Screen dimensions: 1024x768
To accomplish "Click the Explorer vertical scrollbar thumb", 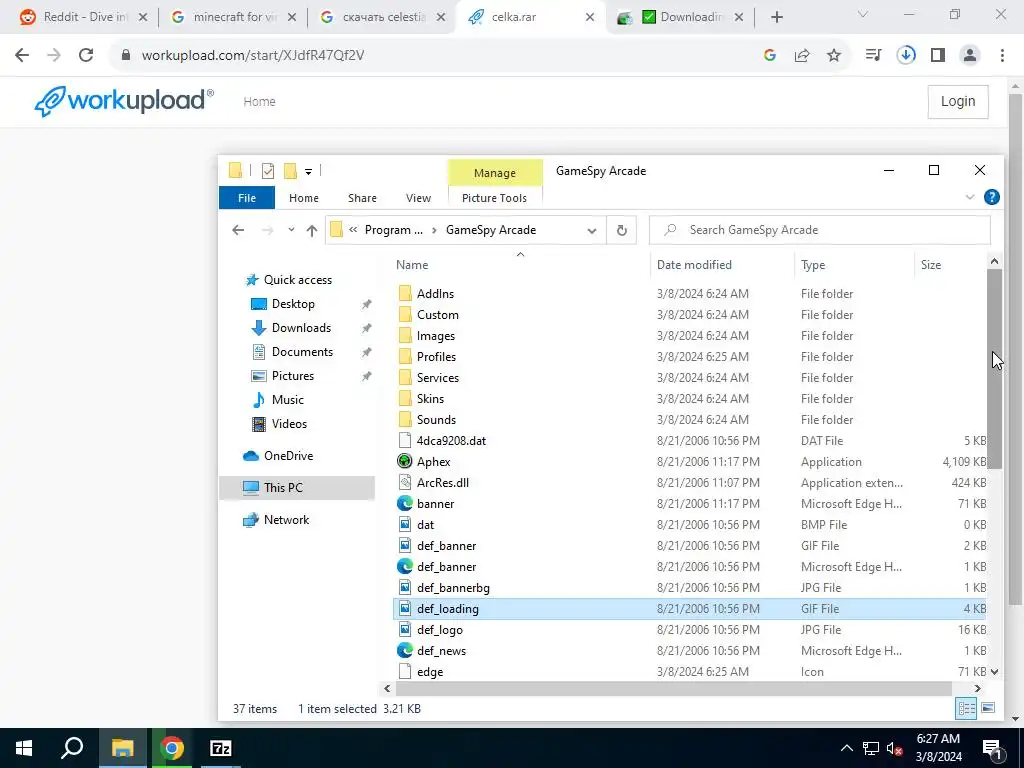I will point(994,368).
